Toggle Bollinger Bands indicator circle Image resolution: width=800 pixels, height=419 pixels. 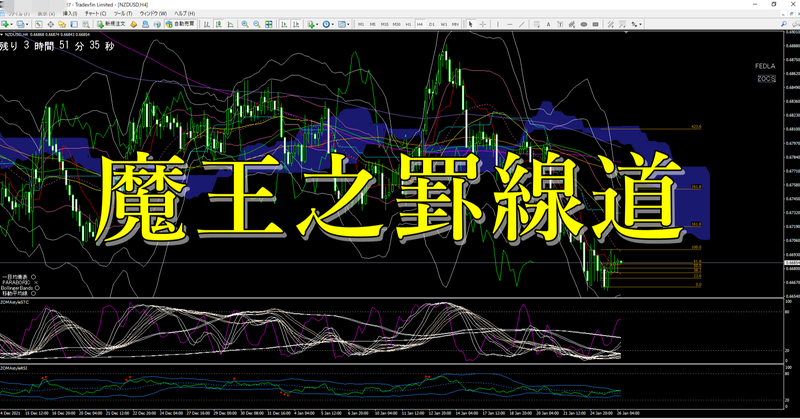37,288
